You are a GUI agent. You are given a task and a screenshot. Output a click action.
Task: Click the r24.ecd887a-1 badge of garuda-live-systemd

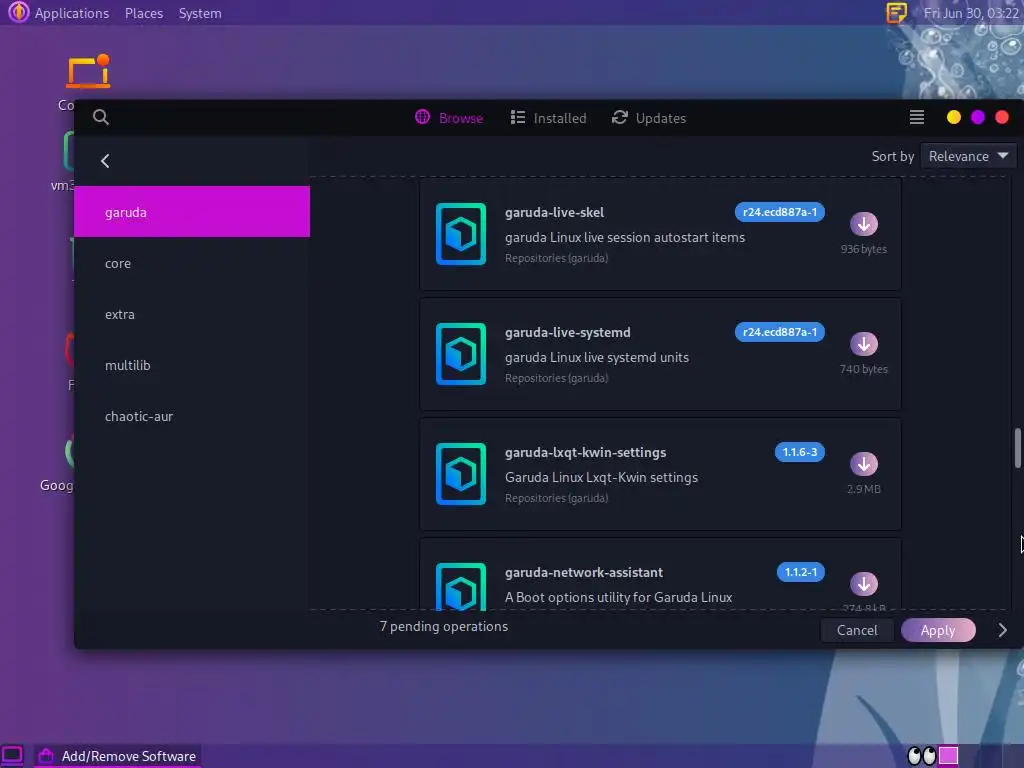[x=780, y=332]
